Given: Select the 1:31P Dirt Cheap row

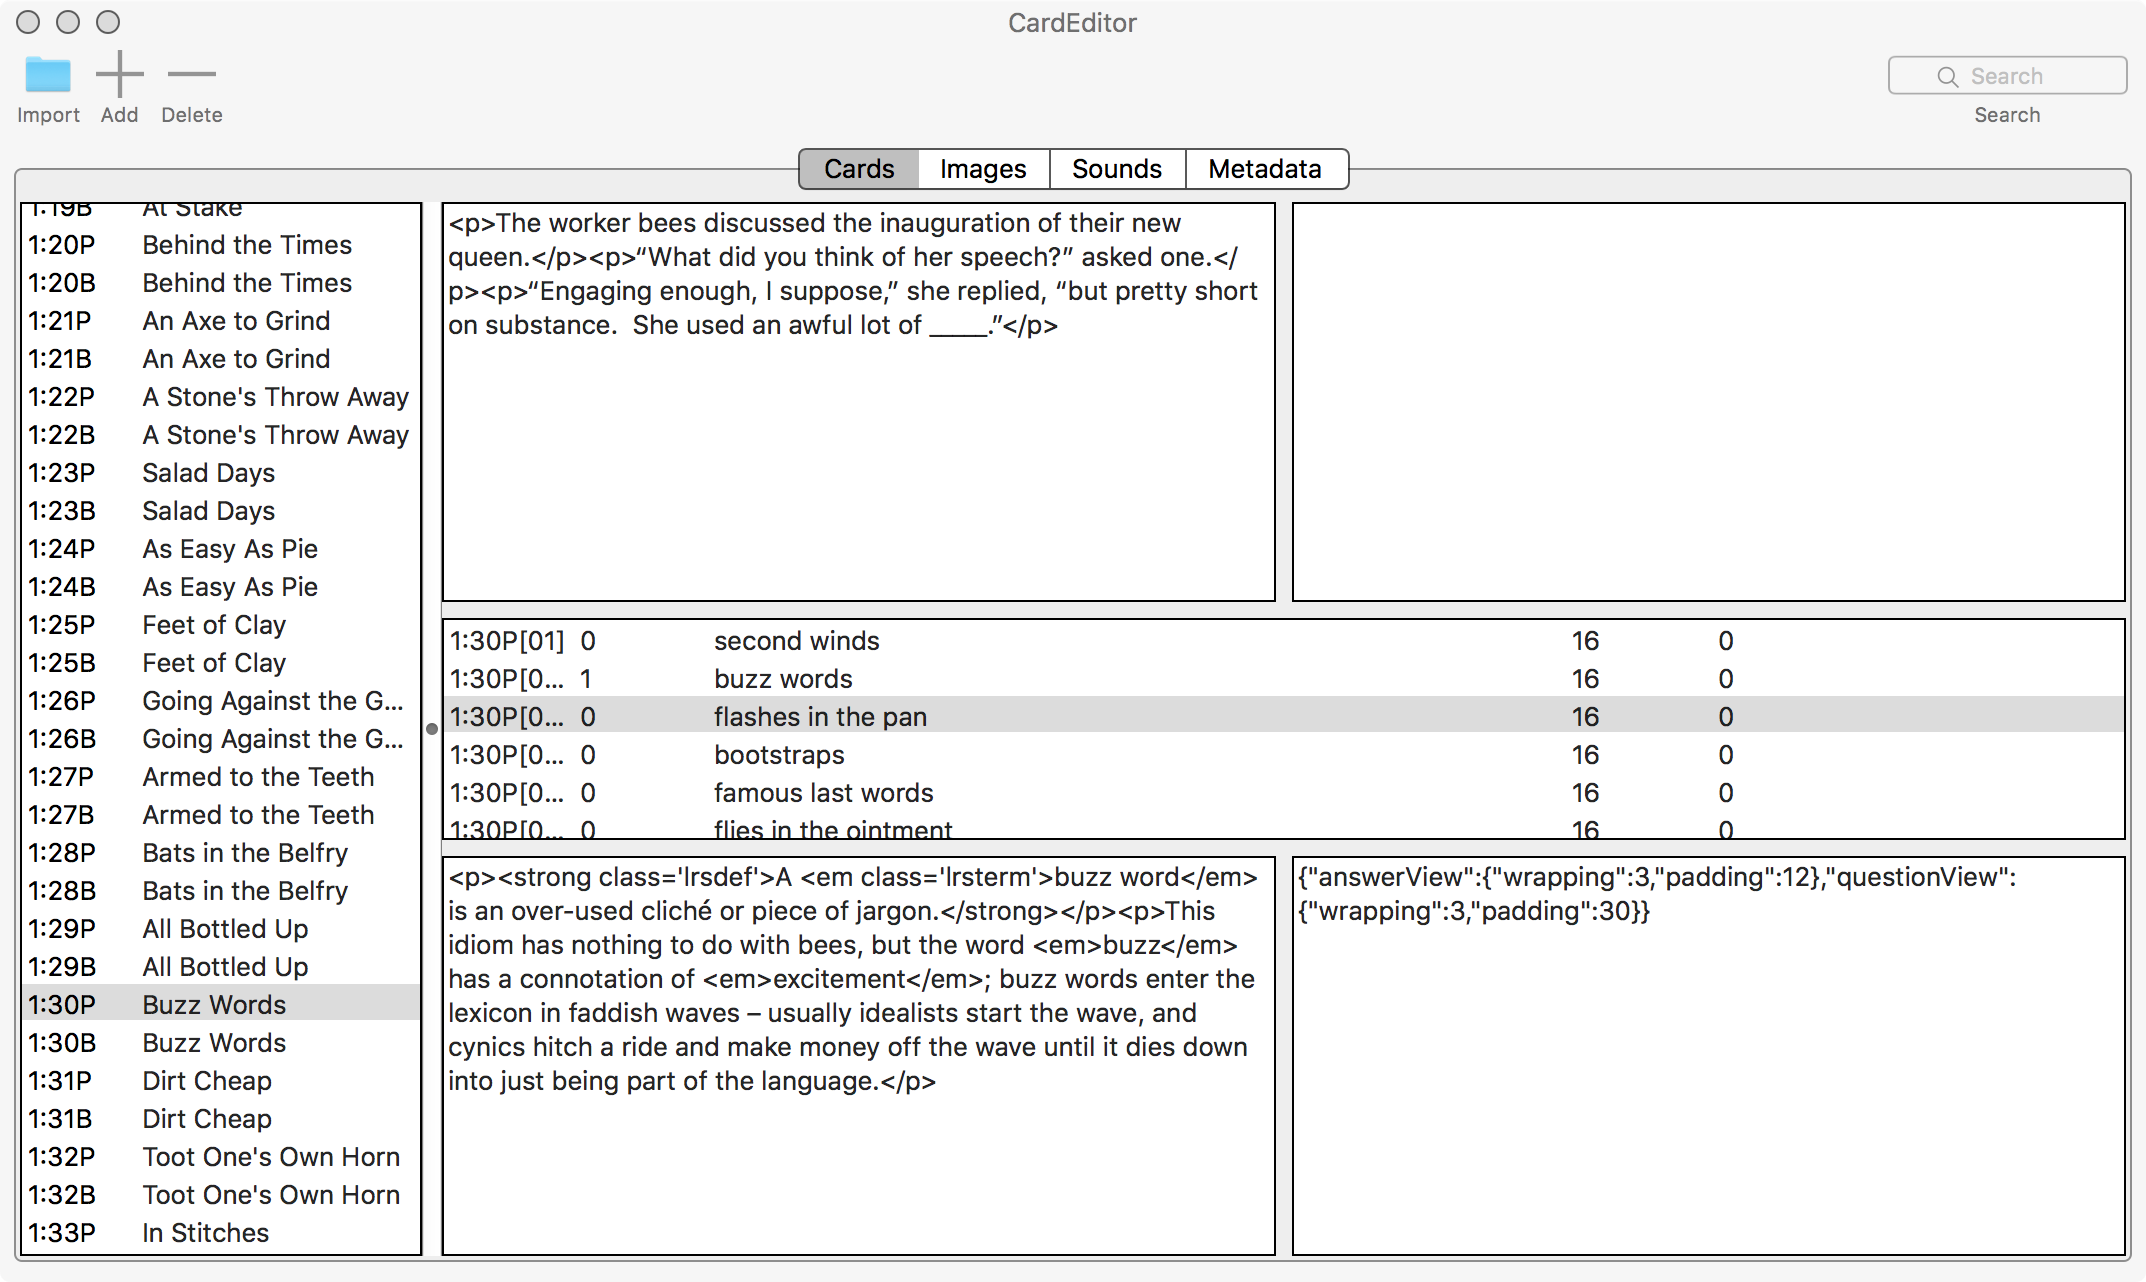Looking at the screenshot, I should tap(221, 1081).
